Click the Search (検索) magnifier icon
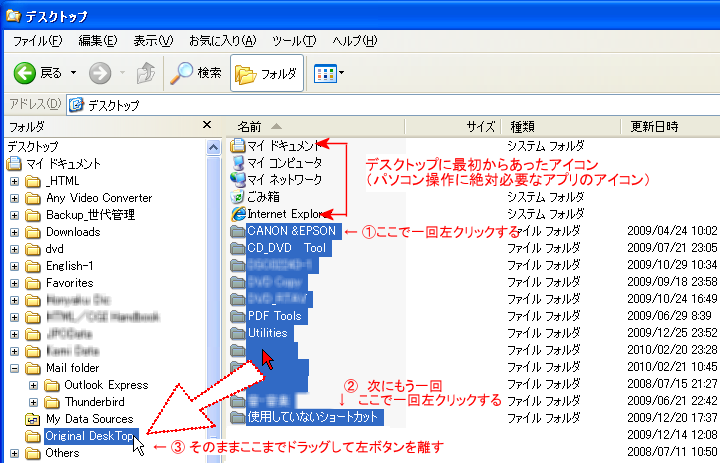720x463 pixels. coord(182,73)
